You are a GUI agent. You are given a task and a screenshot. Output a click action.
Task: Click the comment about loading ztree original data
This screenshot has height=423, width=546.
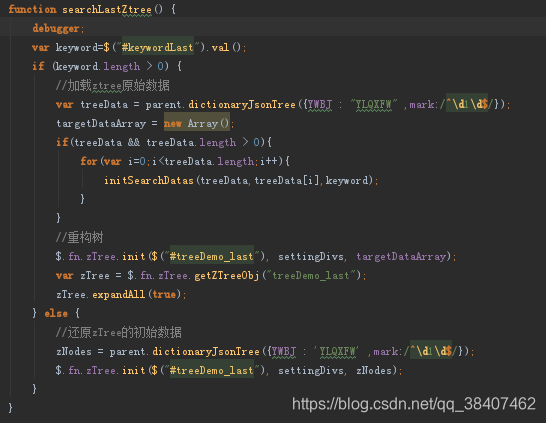pos(113,86)
